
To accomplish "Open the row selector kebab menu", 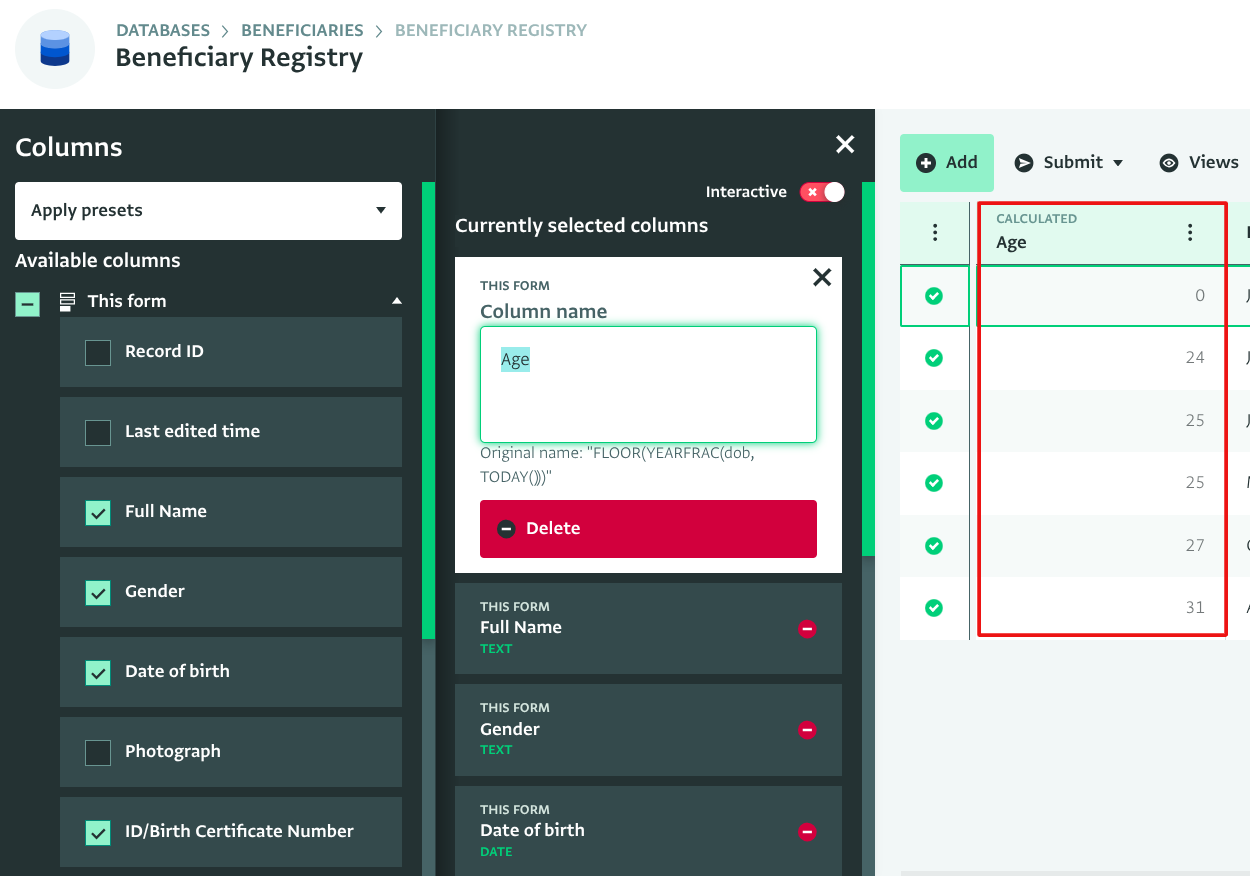I will [934, 233].
